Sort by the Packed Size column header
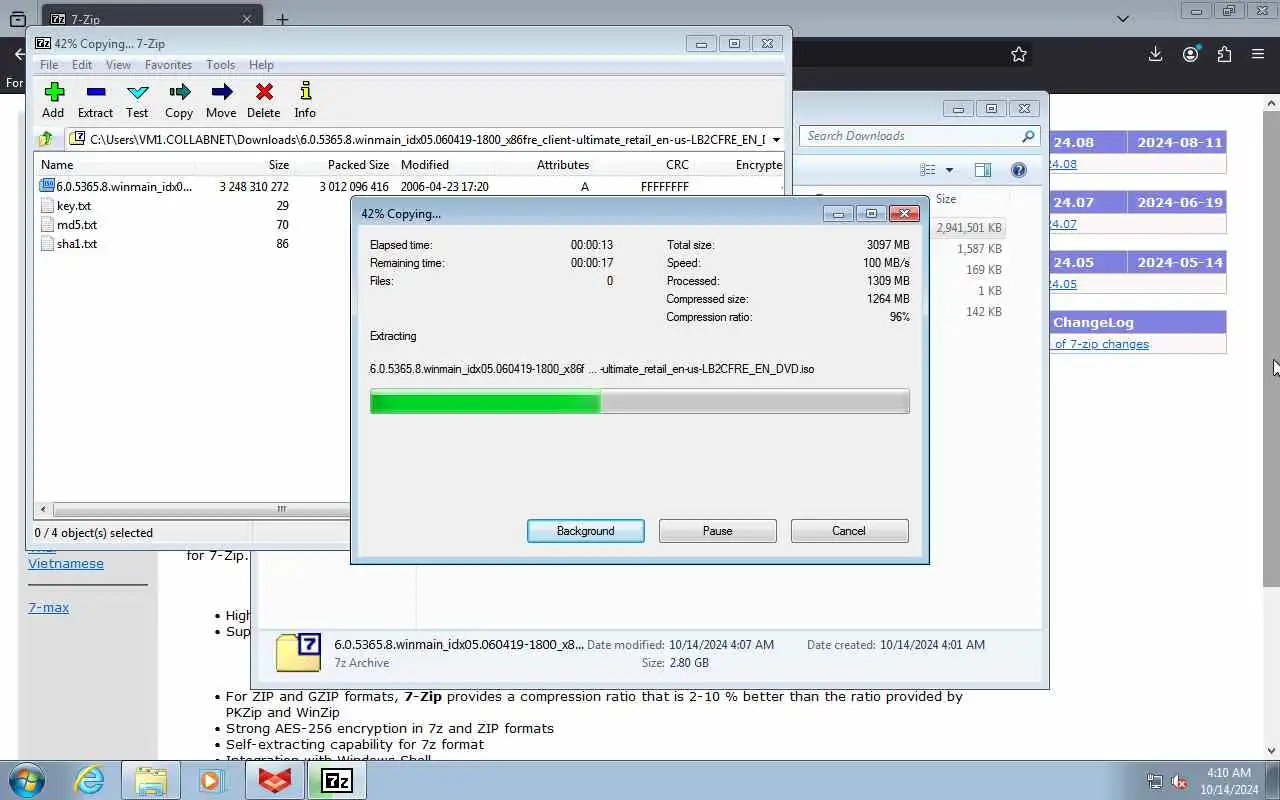 point(358,165)
